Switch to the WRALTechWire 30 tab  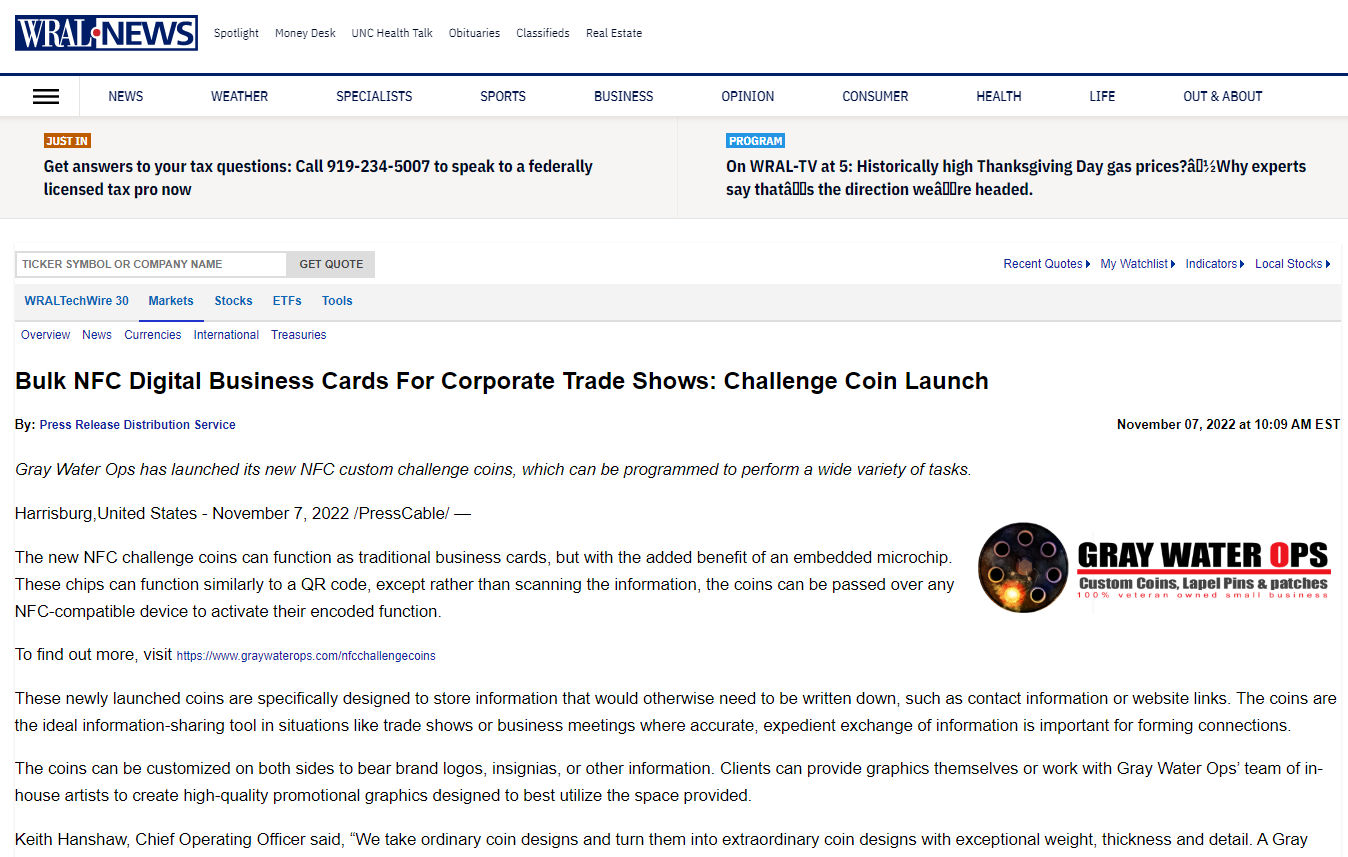click(x=77, y=301)
